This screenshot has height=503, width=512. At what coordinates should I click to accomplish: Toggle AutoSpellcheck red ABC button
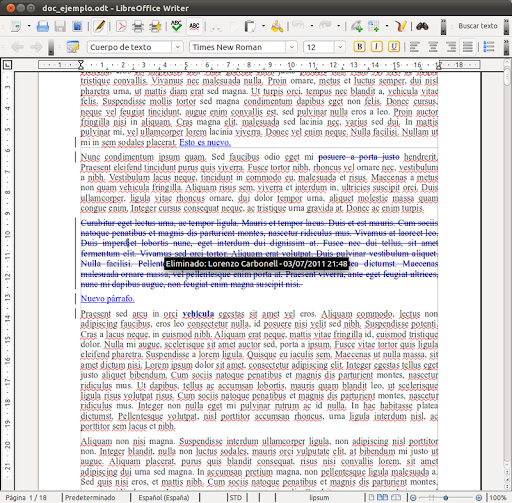(x=194, y=26)
